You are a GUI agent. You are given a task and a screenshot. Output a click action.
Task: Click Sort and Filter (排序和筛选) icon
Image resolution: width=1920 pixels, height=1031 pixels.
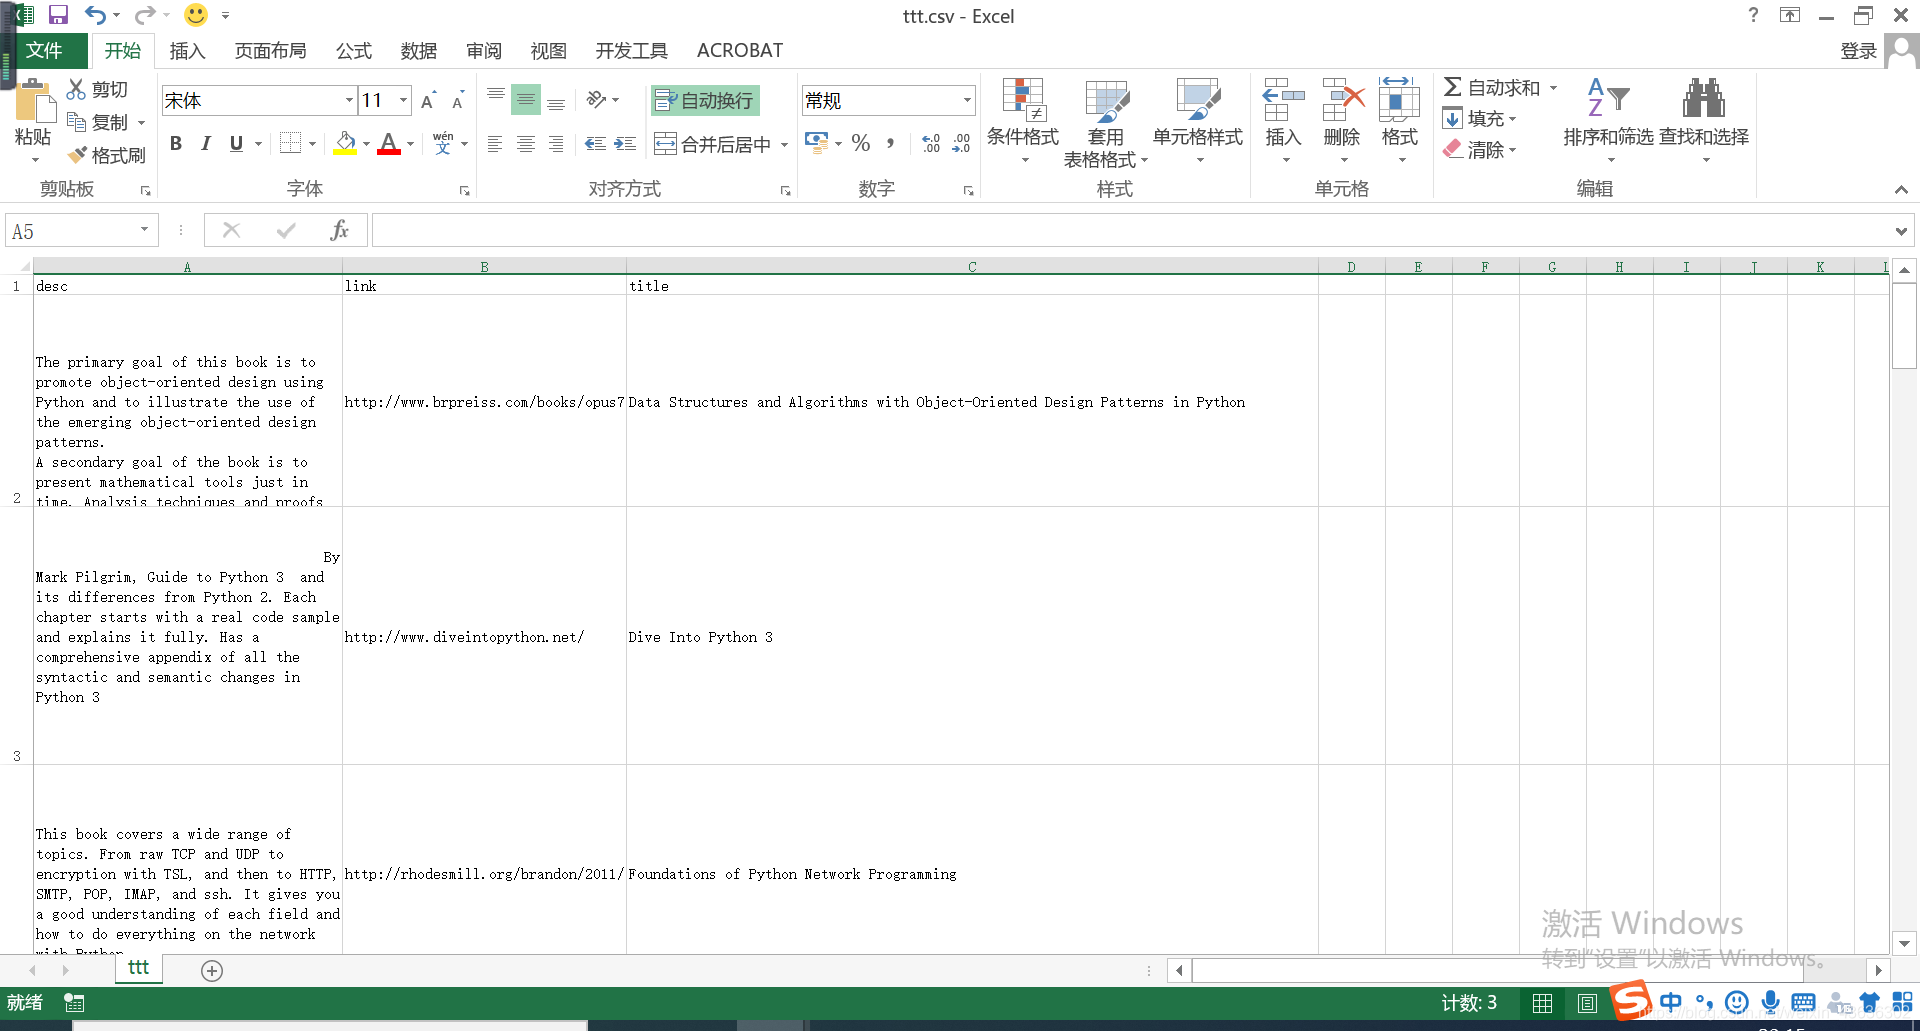(x=1609, y=99)
